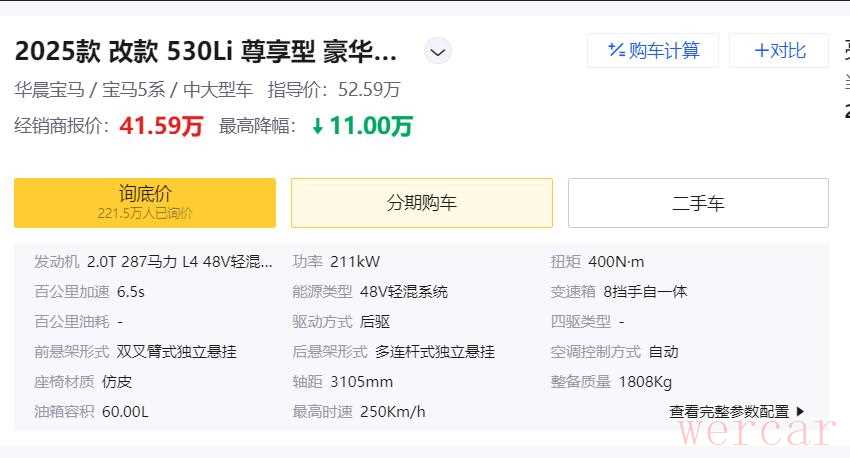Click the plus icon in 对比

(761, 50)
